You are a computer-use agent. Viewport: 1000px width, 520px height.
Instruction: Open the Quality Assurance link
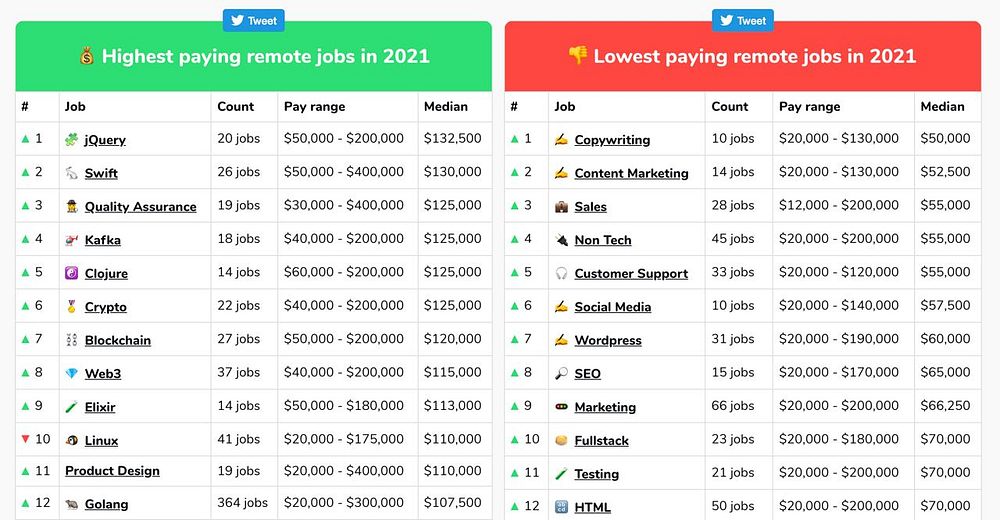[140, 207]
